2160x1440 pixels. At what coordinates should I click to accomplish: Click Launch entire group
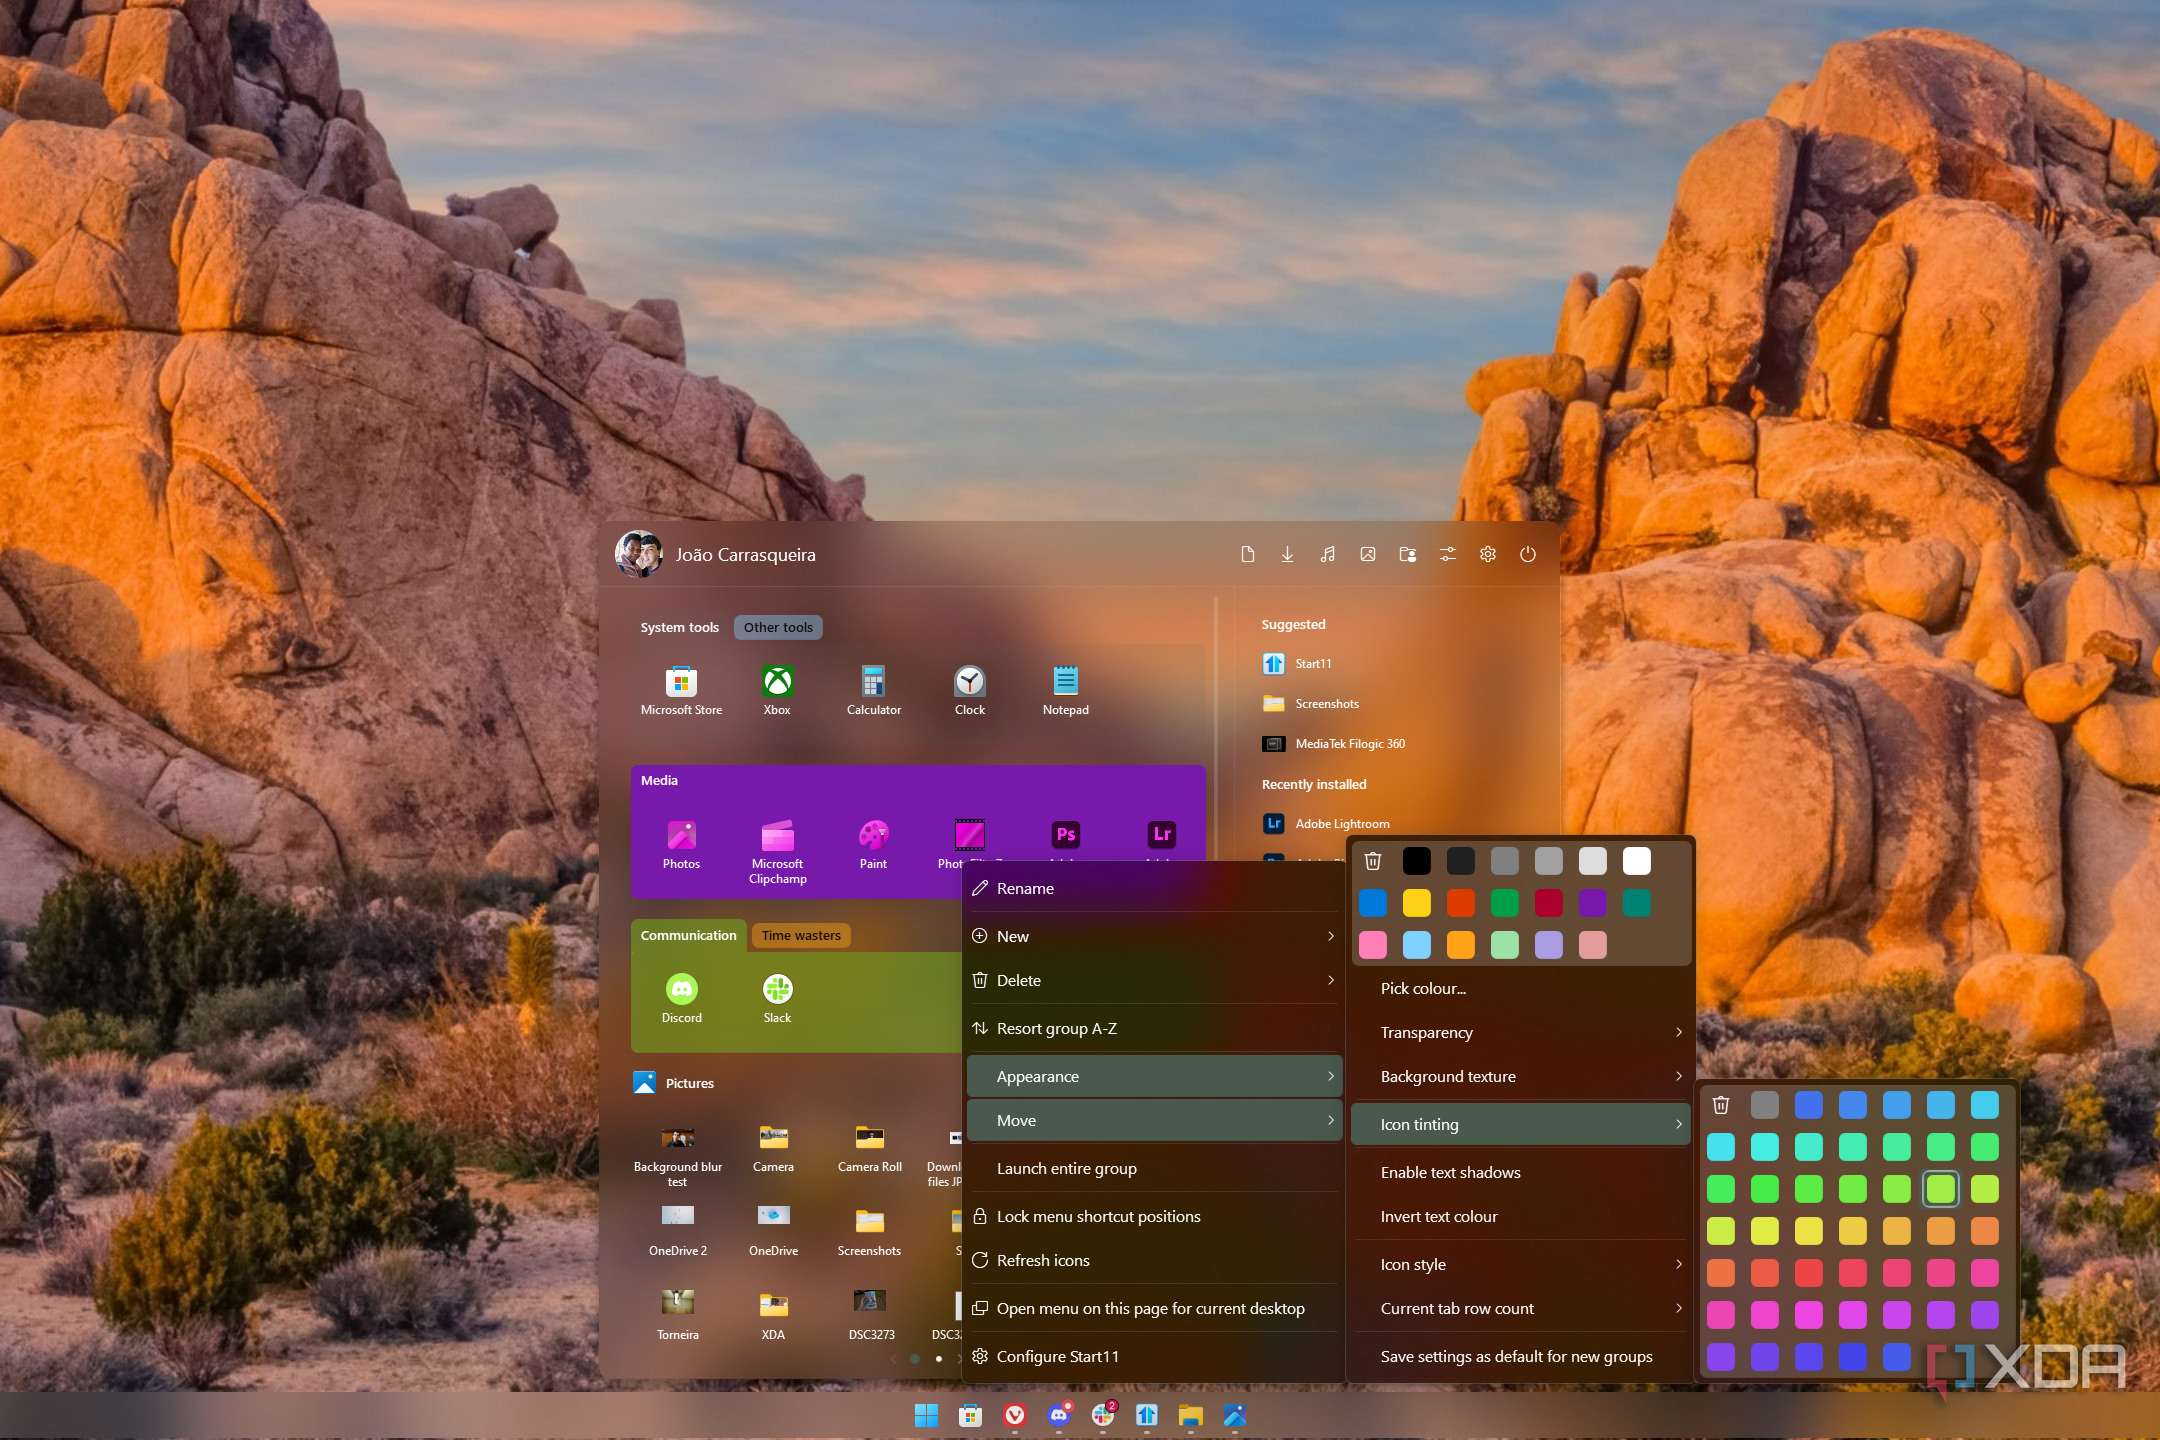1154,1168
